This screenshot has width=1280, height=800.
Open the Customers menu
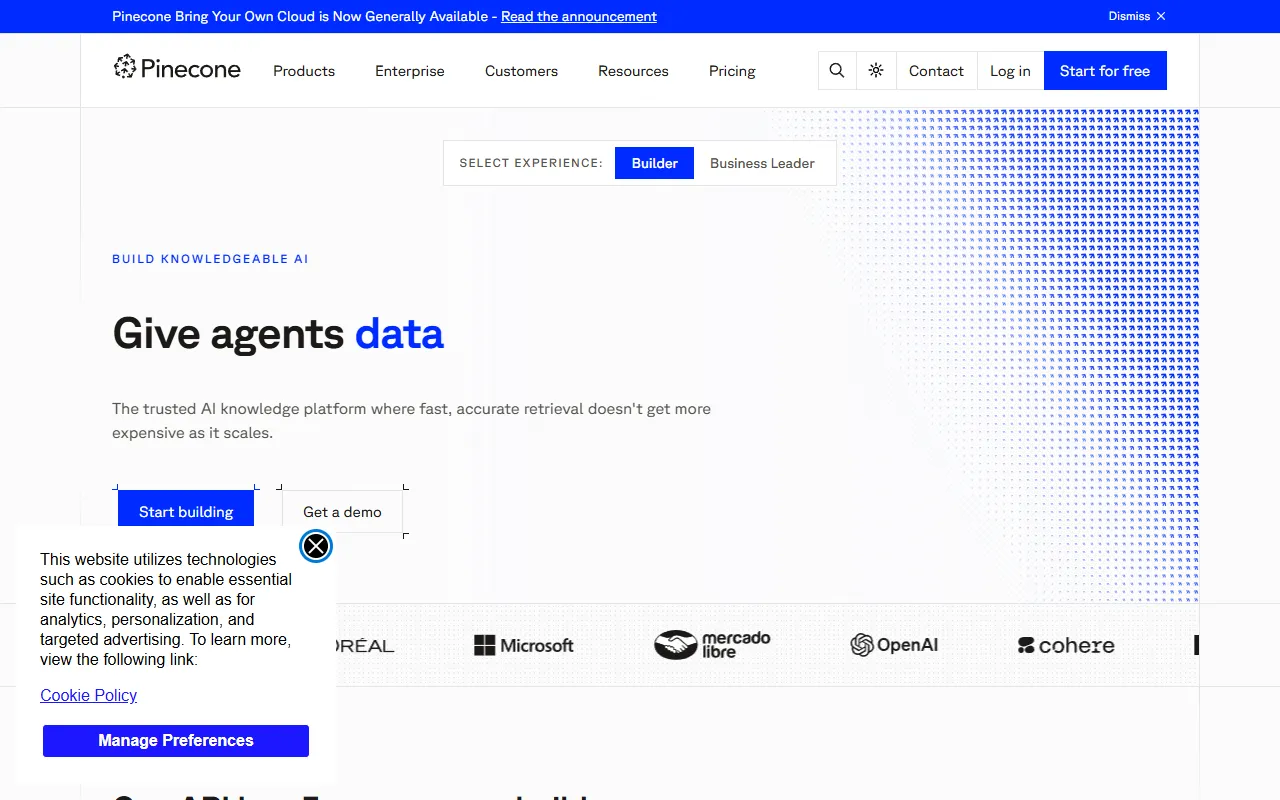tap(521, 71)
